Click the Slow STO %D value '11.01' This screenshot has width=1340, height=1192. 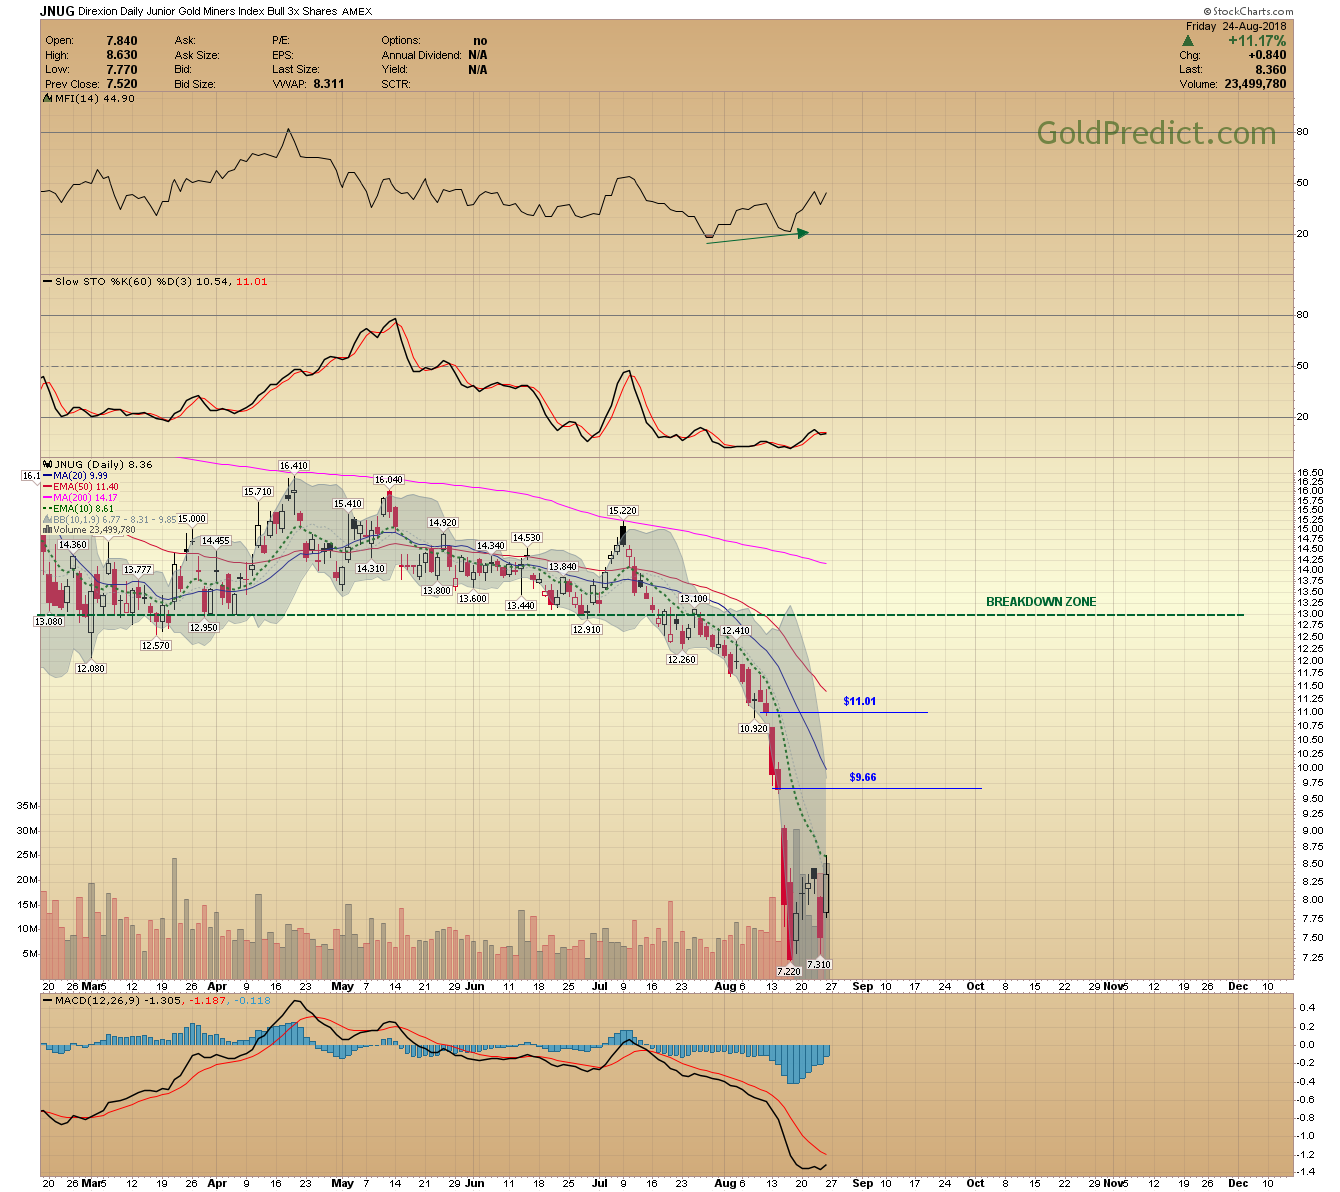251,282
